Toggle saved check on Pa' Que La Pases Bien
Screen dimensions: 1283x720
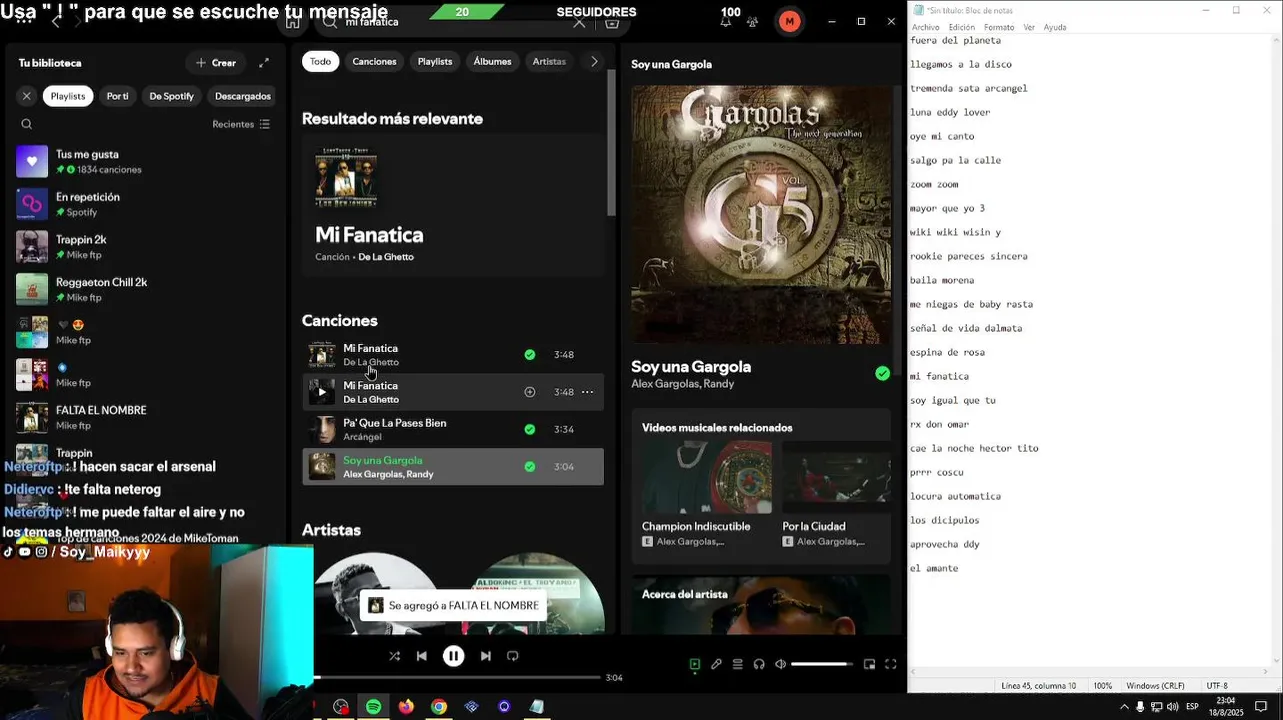[x=530, y=429]
